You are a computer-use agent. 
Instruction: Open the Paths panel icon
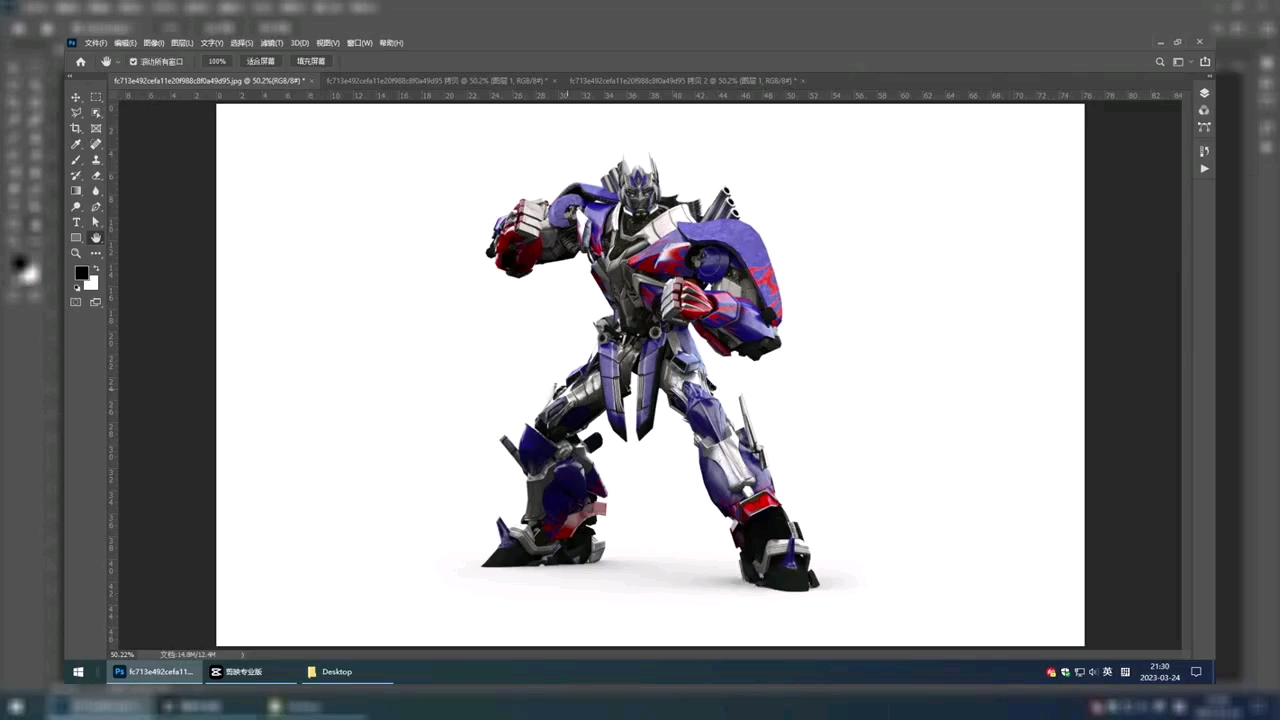point(1204,127)
